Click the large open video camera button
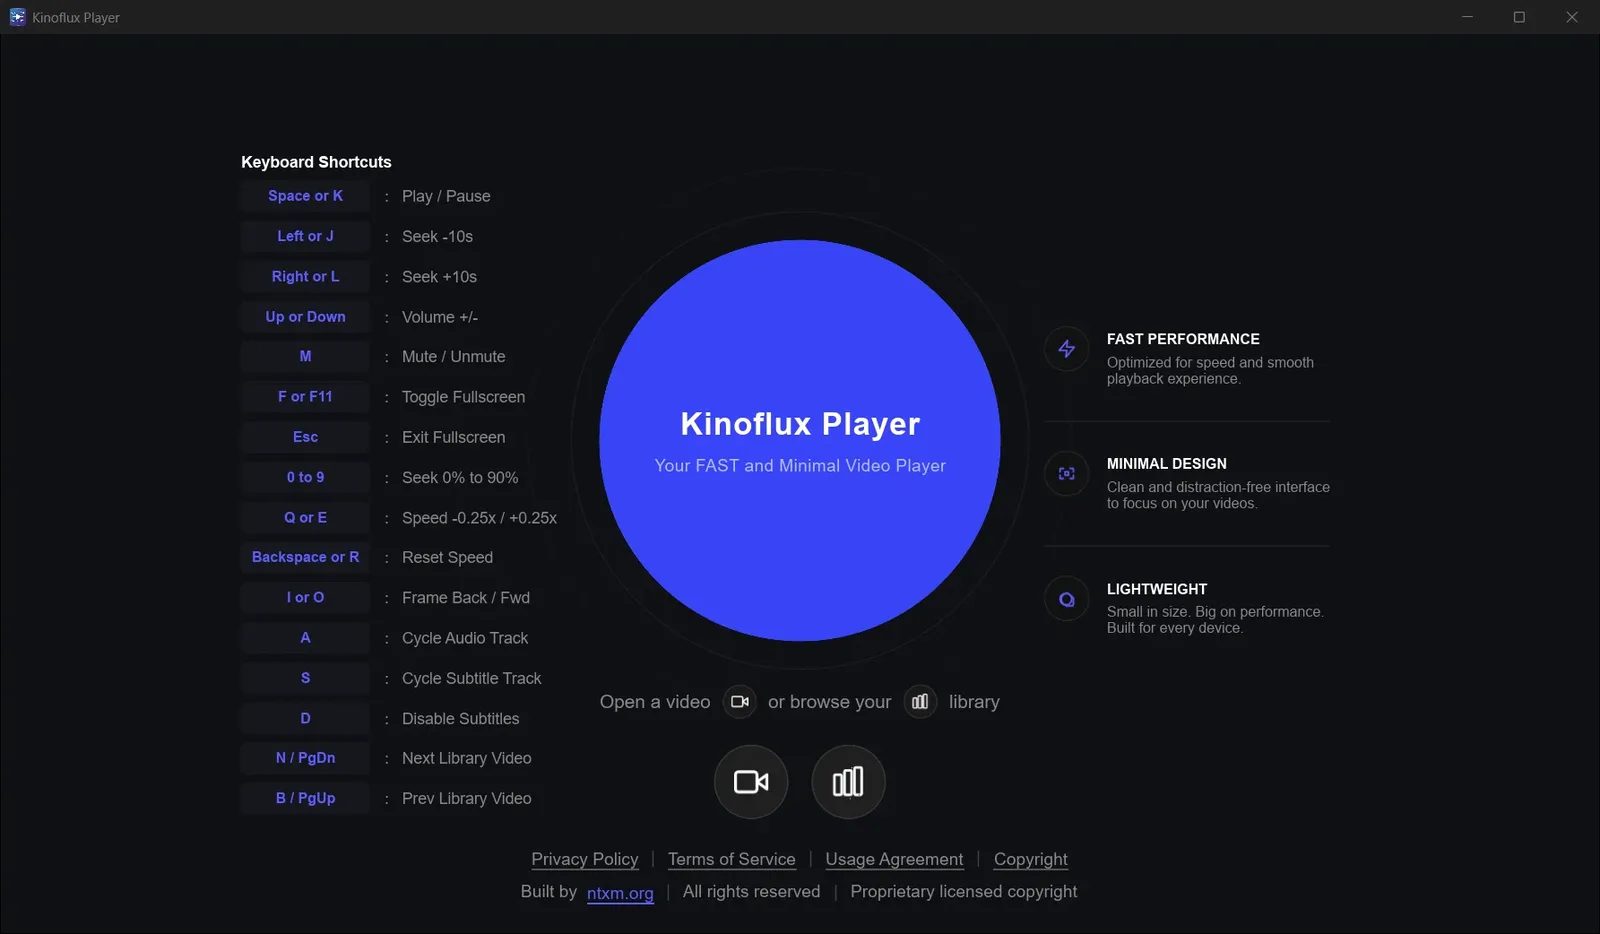 tap(751, 782)
